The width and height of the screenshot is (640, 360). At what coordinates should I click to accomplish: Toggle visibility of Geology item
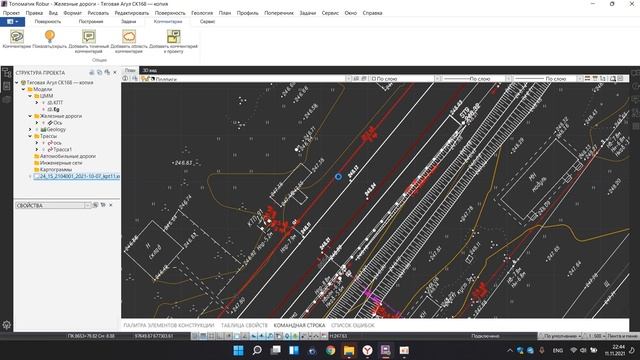37,129
